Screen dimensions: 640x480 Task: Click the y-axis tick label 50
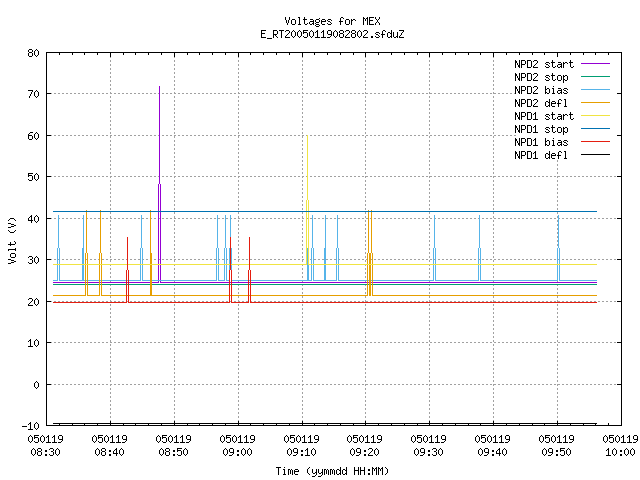[33, 177]
